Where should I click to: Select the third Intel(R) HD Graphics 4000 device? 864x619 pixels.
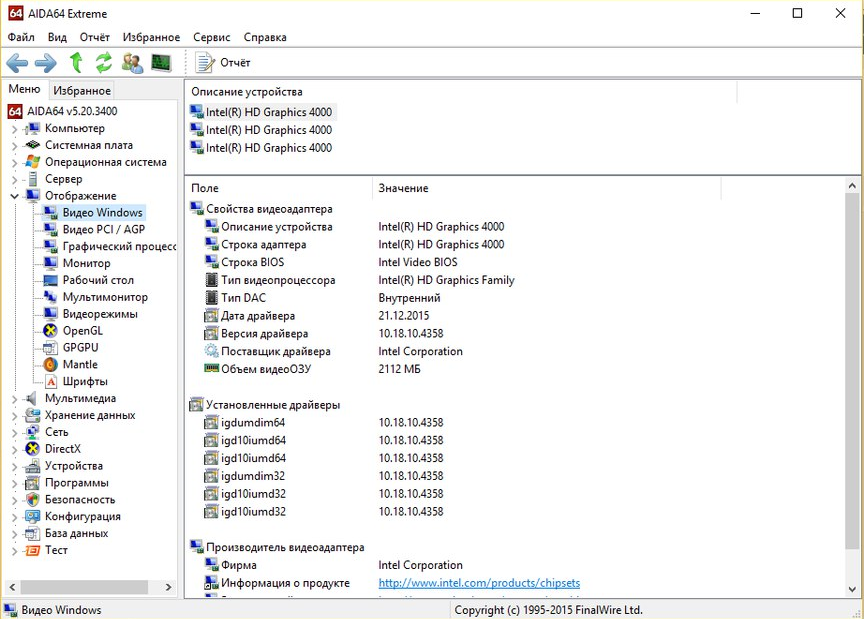[x=261, y=148]
